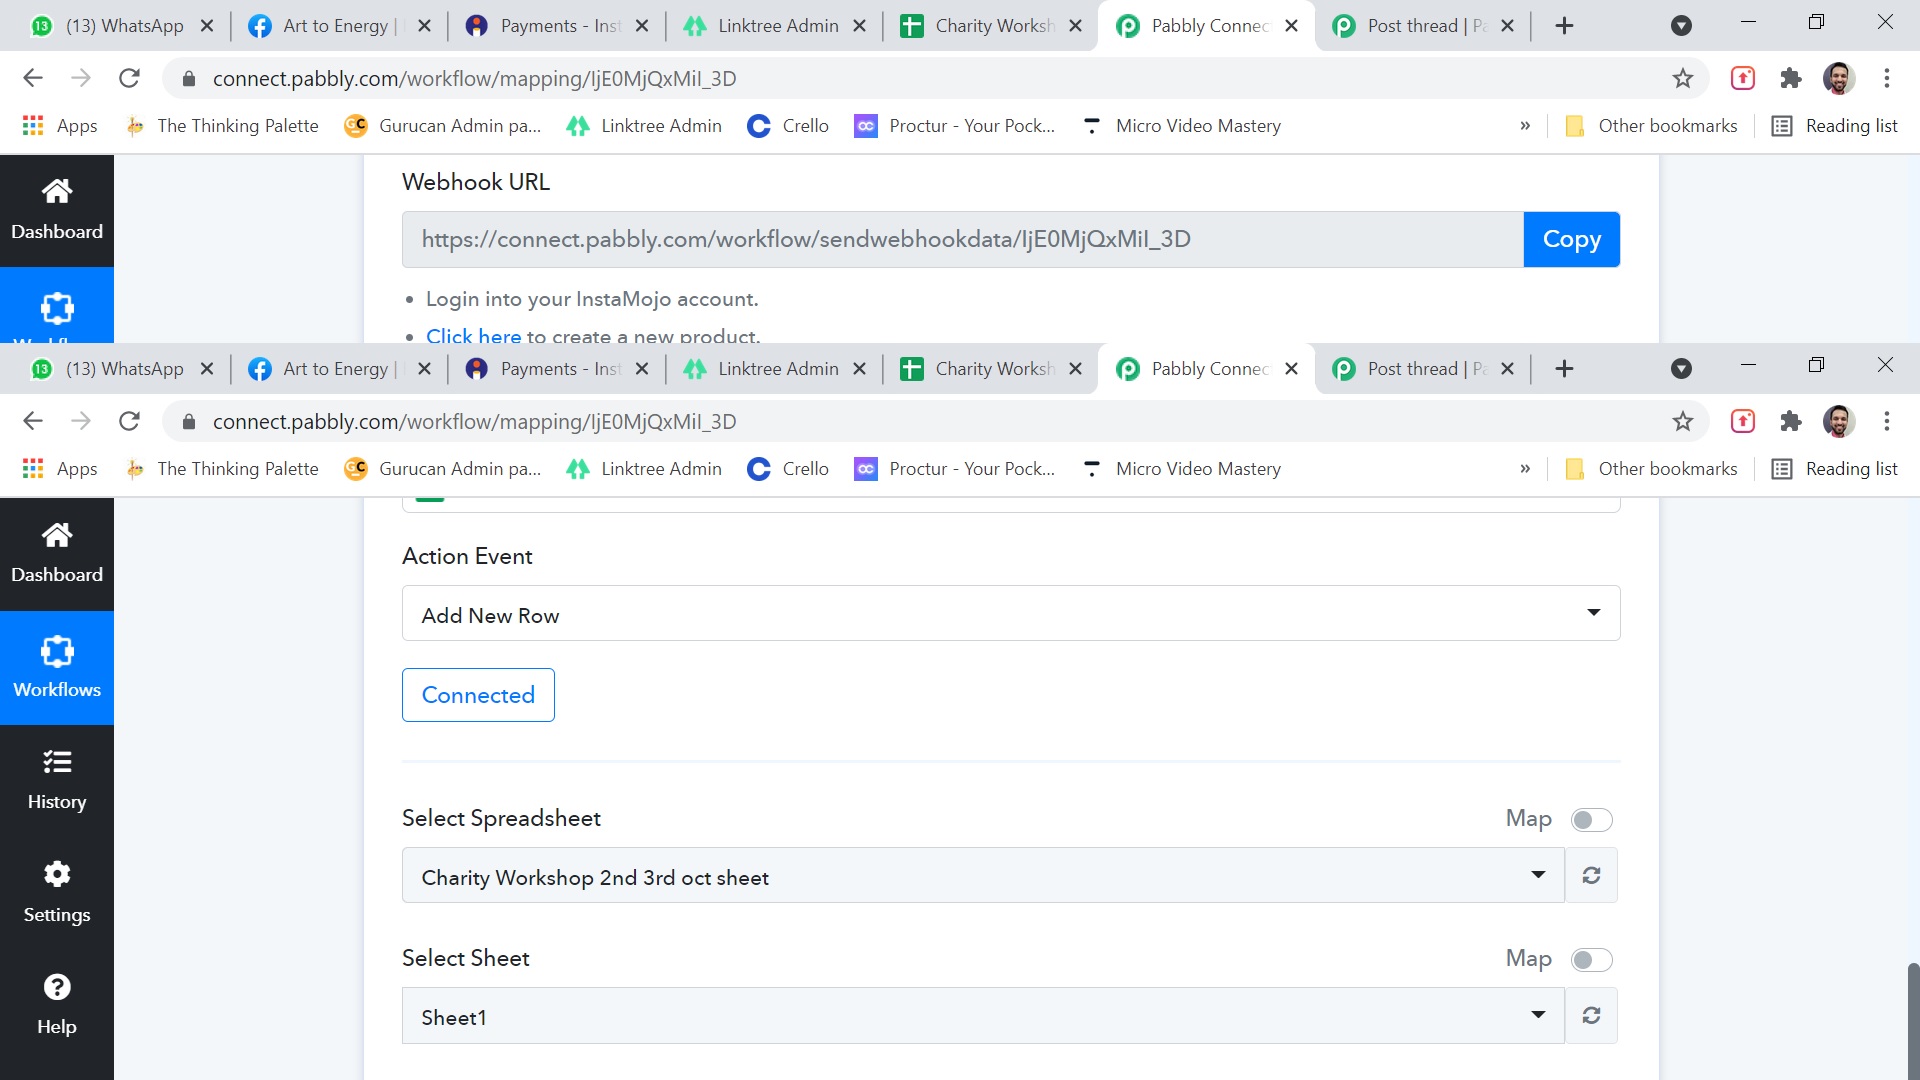Open a new tab in the upper window

[x=1565, y=26]
